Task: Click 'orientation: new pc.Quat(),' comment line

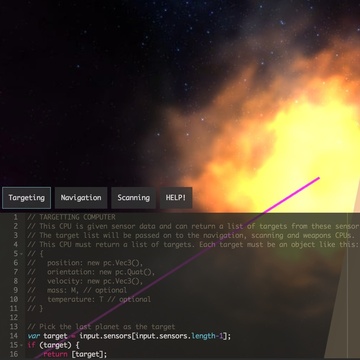Action: coord(91,272)
